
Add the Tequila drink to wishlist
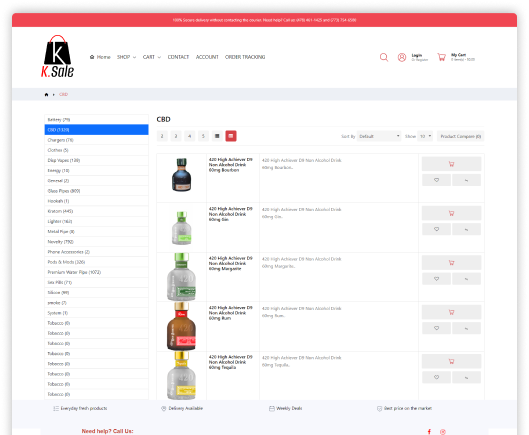(x=436, y=377)
